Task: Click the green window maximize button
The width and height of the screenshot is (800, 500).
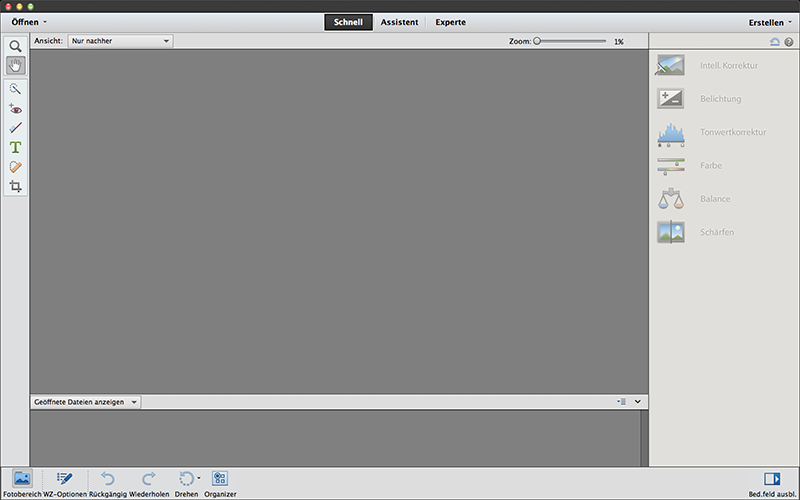Action: 31,6
